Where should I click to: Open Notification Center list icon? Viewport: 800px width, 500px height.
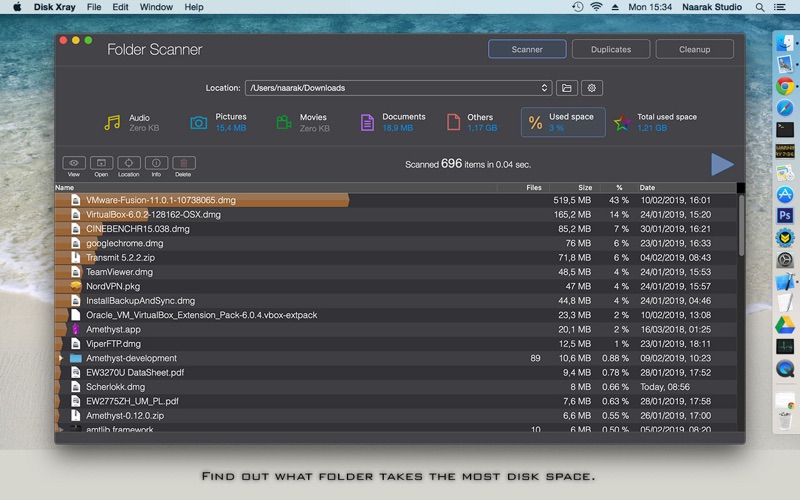(780, 7)
